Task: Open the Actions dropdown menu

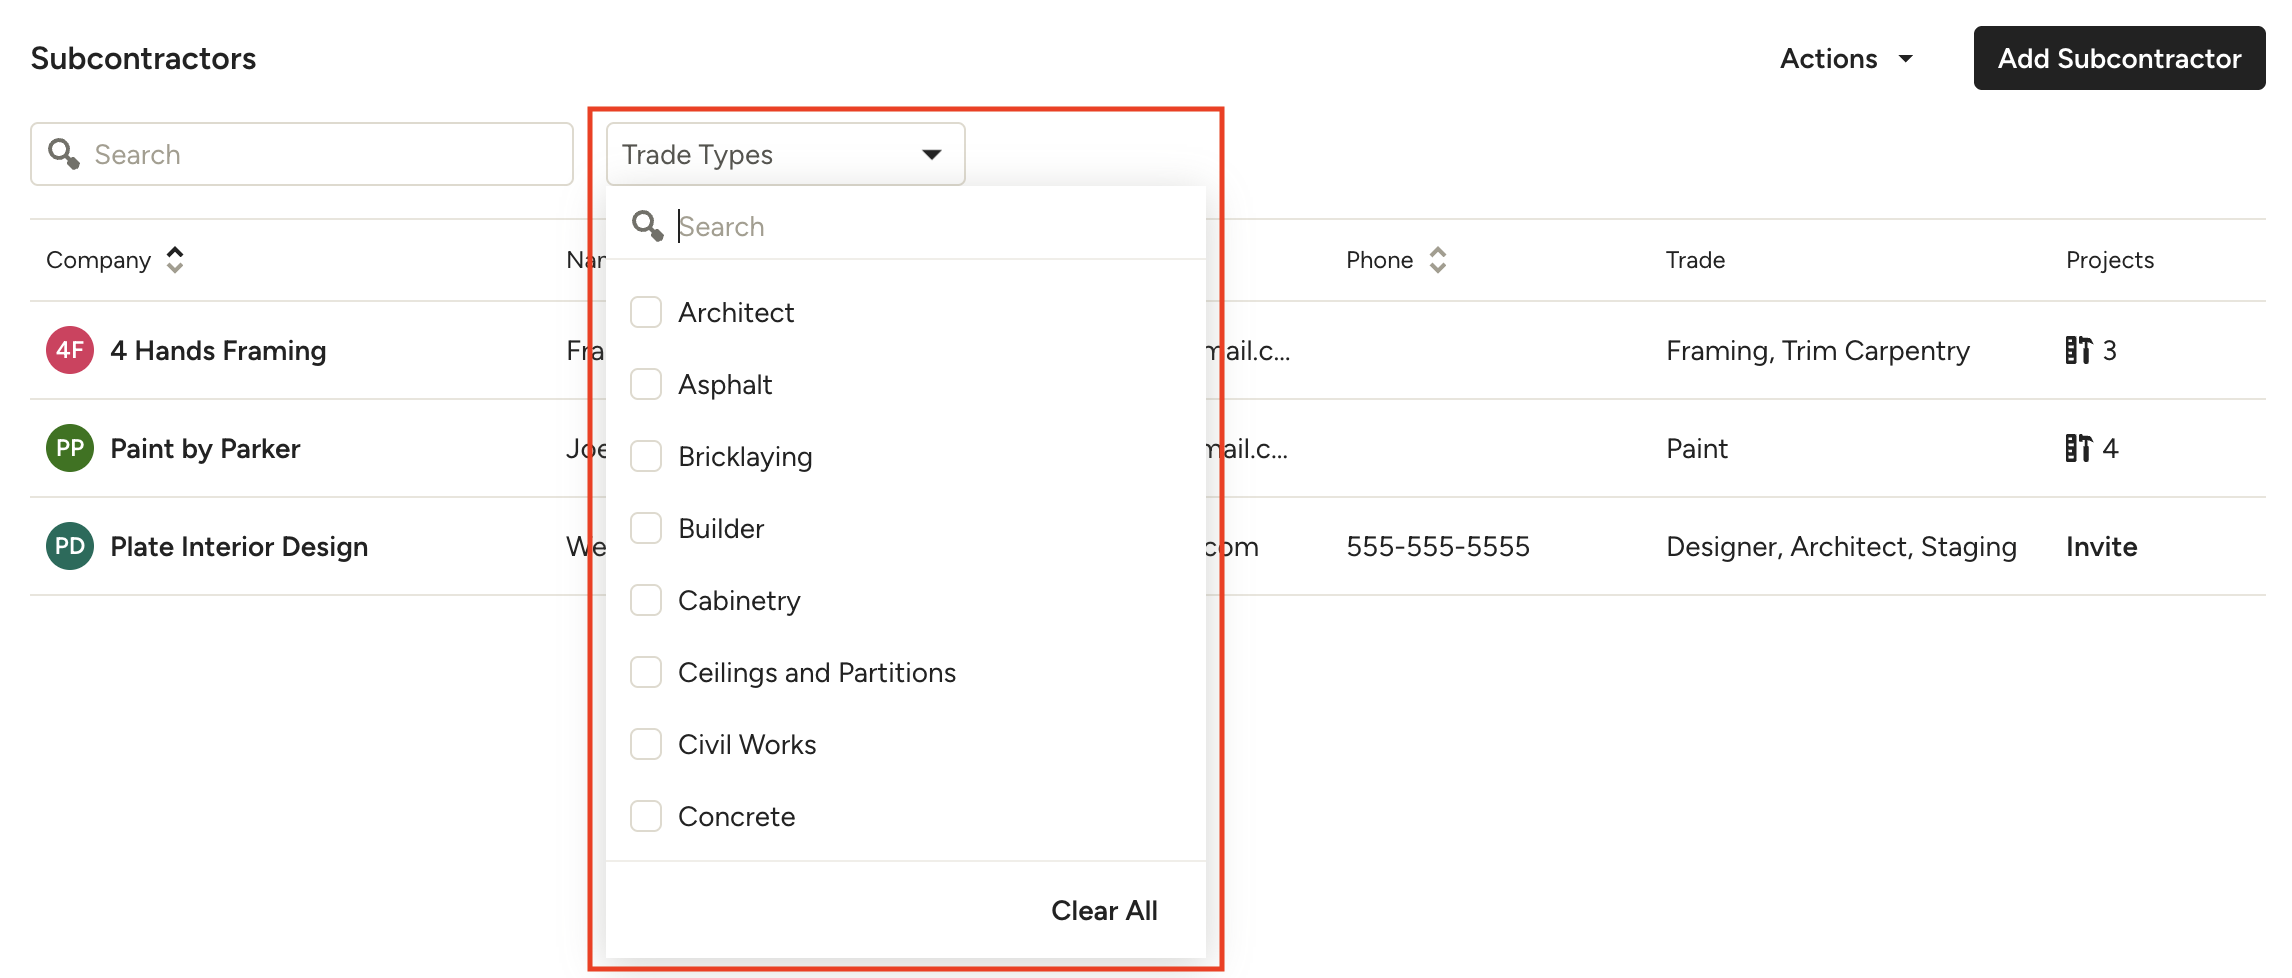Action: (1846, 58)
